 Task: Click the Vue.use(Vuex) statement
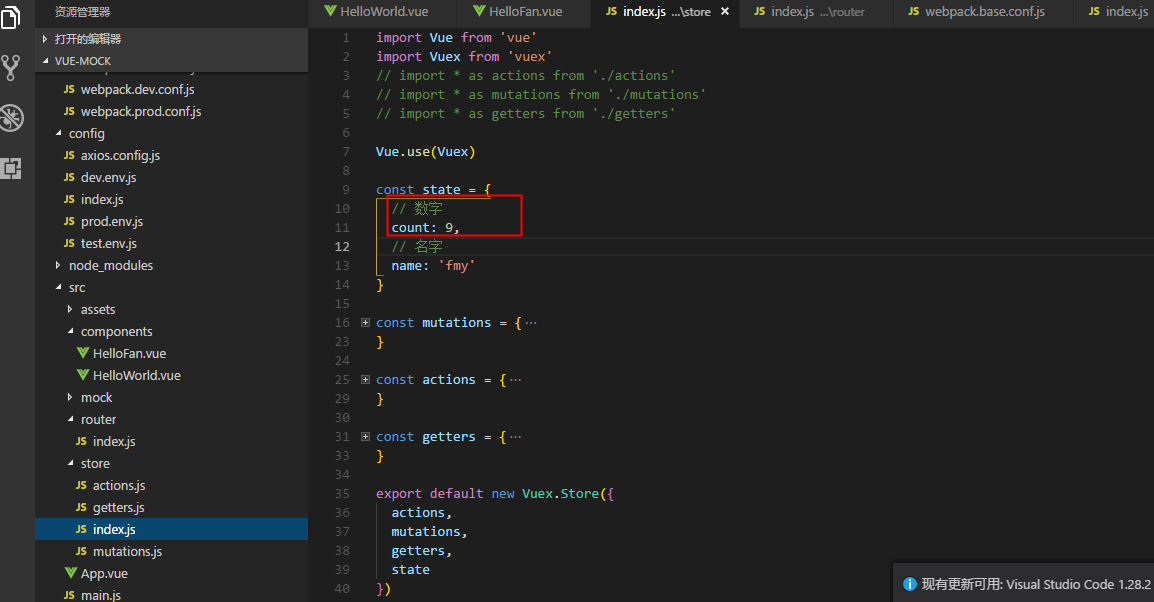pyautogui.click(x=425, y=152)
